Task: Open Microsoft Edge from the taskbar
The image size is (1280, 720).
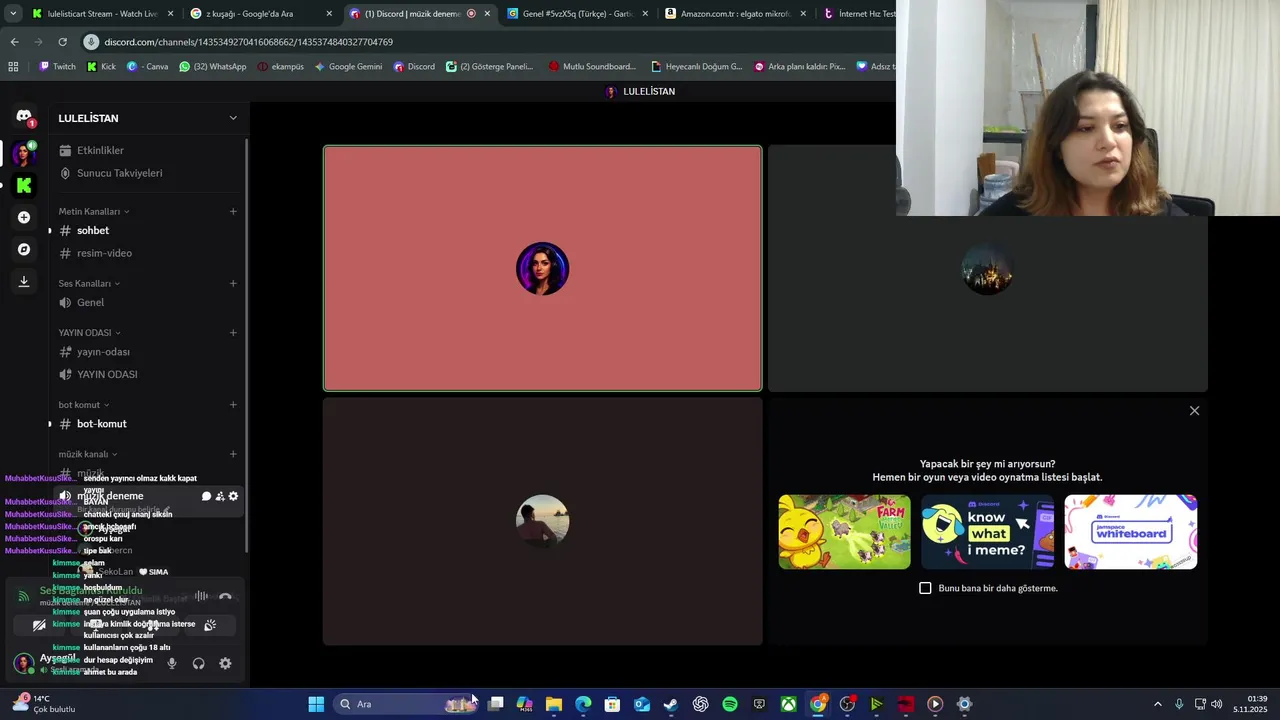Action: [x=583, y=704]
